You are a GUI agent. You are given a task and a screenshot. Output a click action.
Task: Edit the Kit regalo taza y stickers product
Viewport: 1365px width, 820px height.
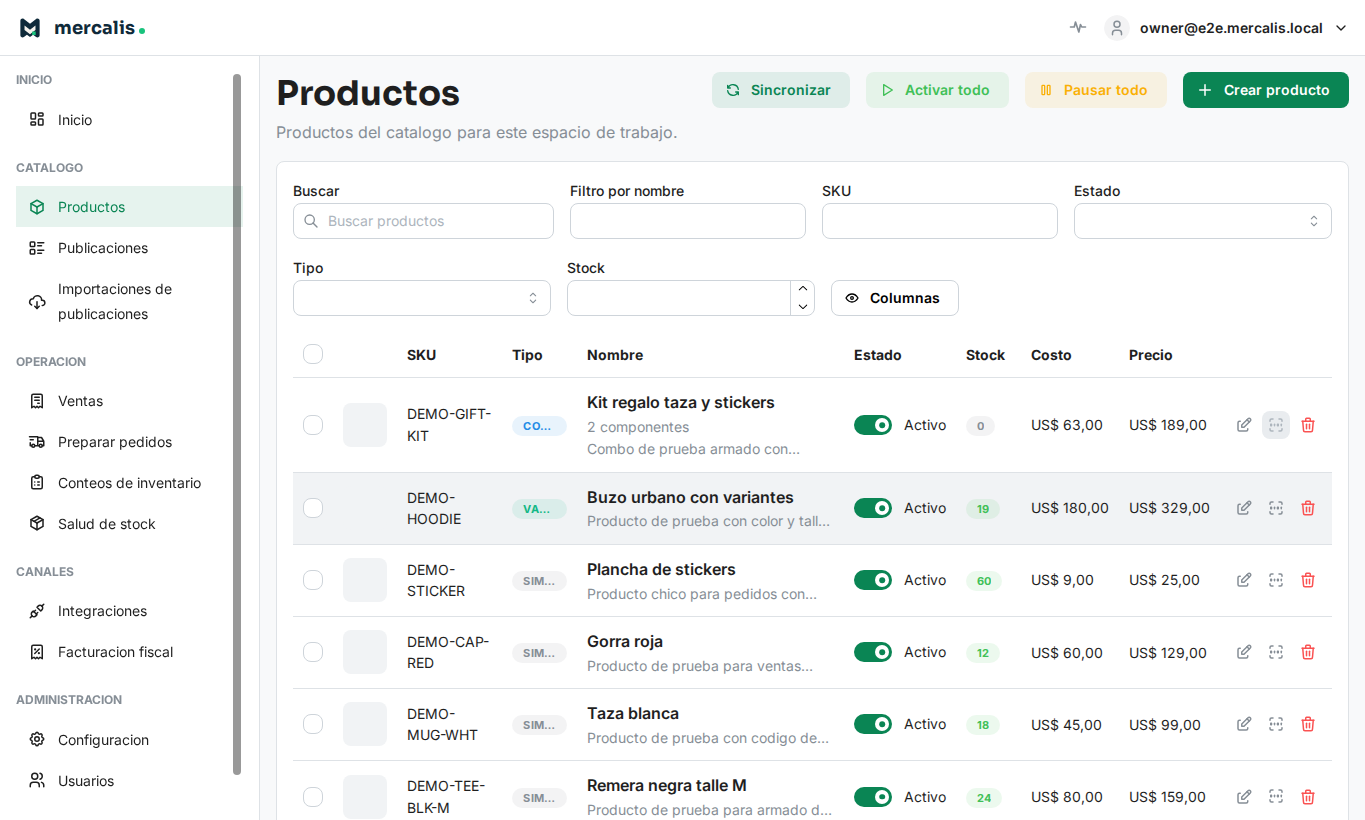pos(1244,425)
